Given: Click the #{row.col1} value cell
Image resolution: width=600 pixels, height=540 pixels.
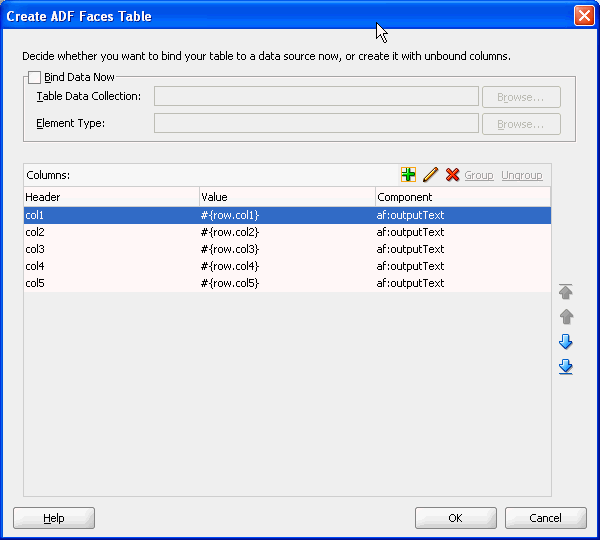Looking at the screenshot, I should (287, 215).
